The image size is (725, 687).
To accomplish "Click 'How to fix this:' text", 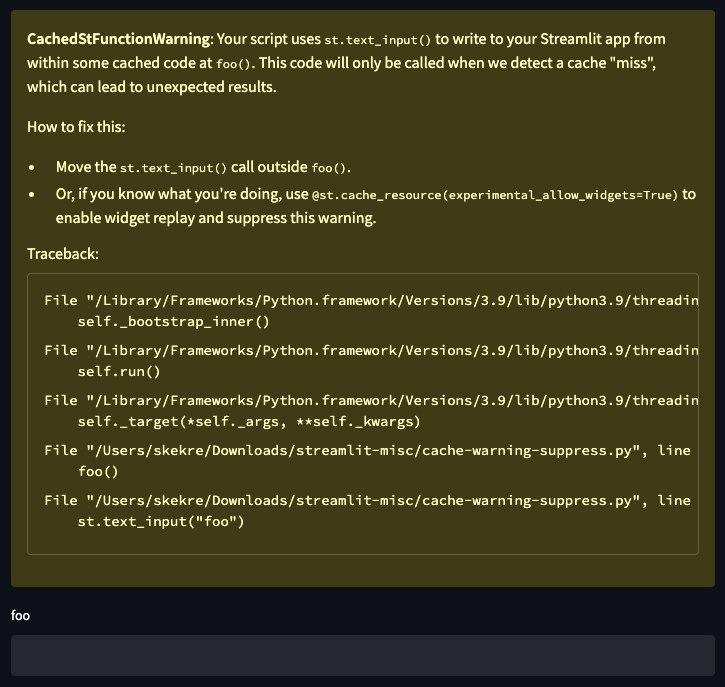I will (76, 127).
